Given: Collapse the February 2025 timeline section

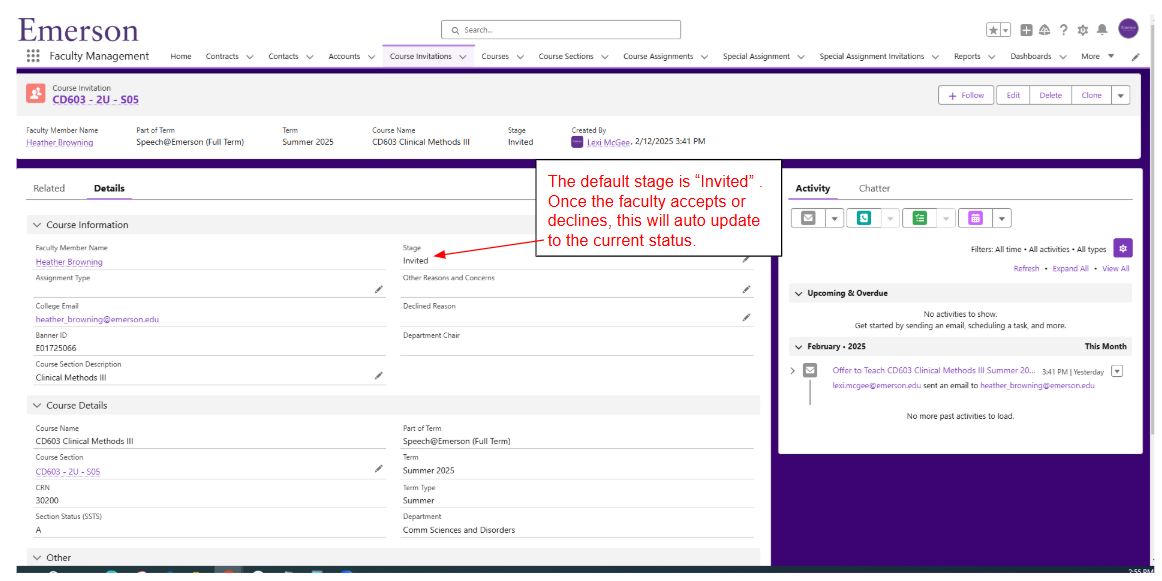Looking at the screenshot, I should 798,346.
